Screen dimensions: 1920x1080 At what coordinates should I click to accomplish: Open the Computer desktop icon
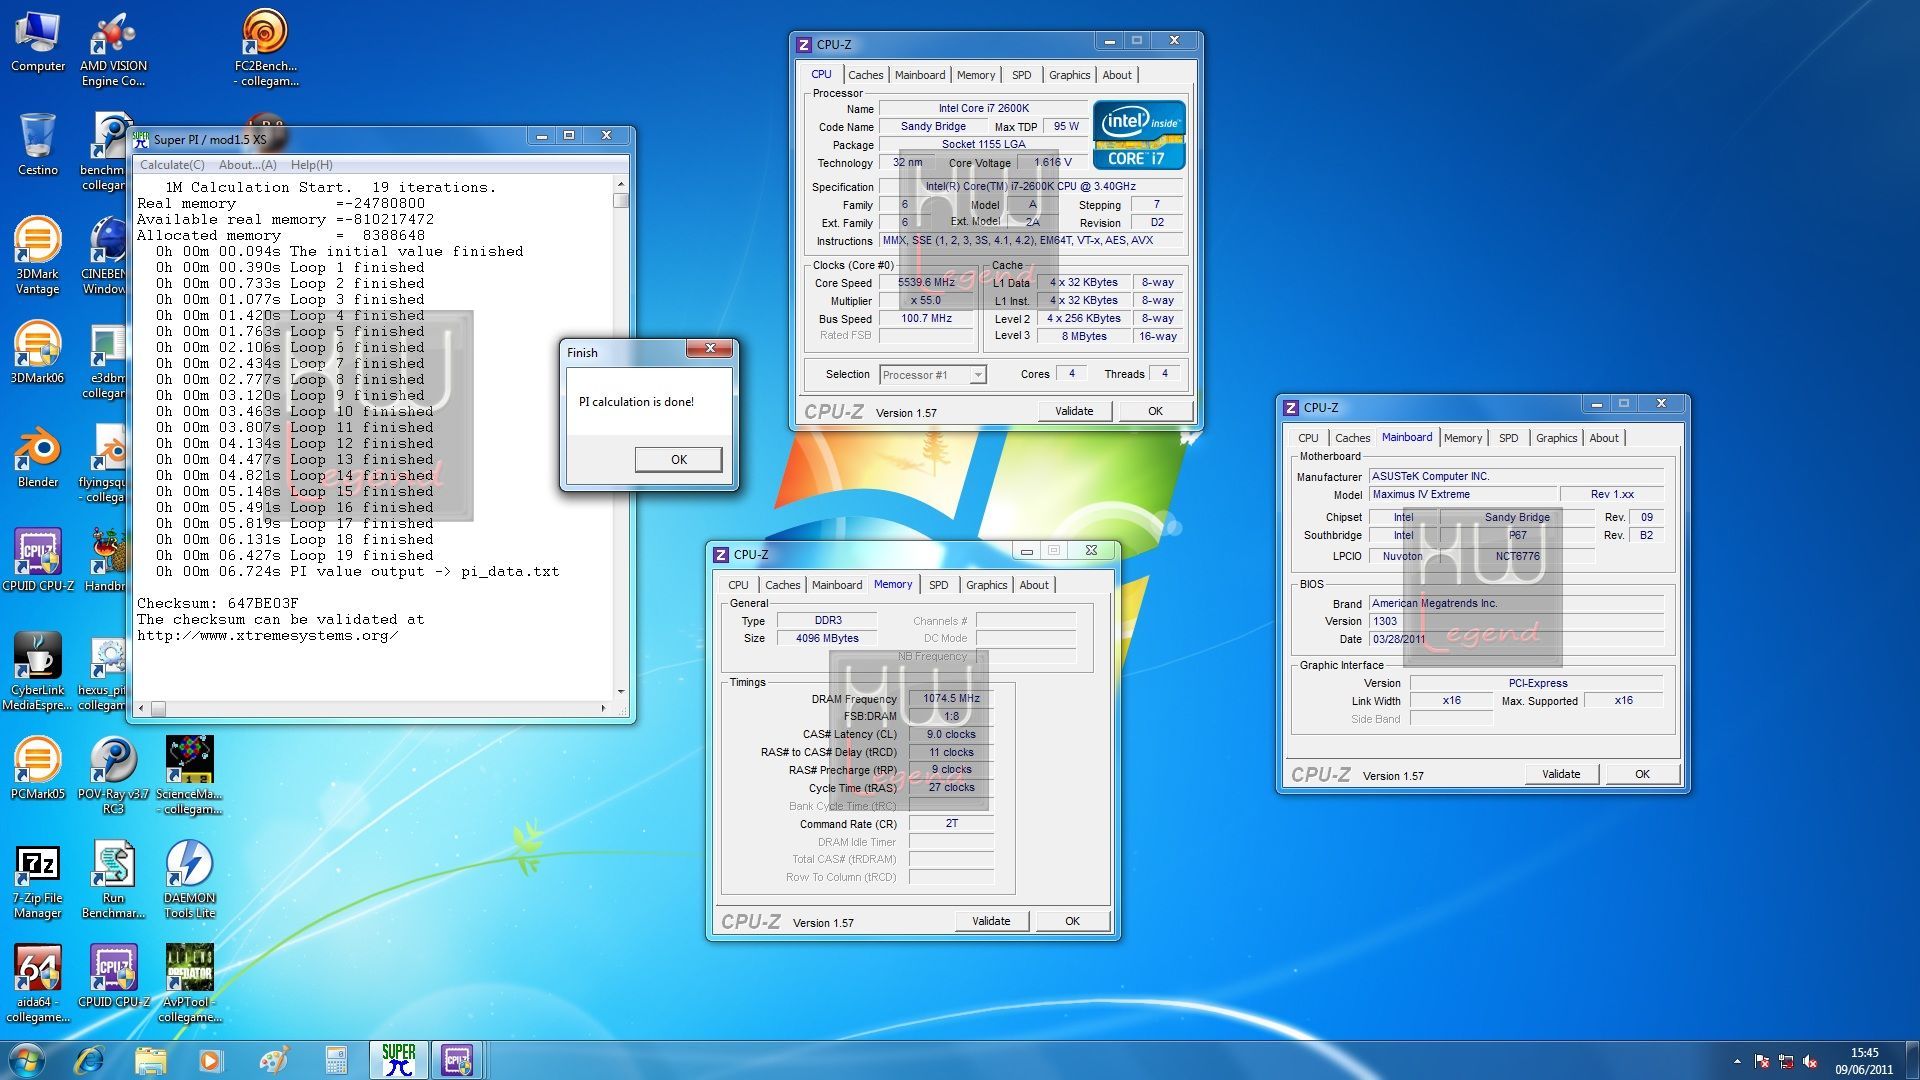(38, 42)
